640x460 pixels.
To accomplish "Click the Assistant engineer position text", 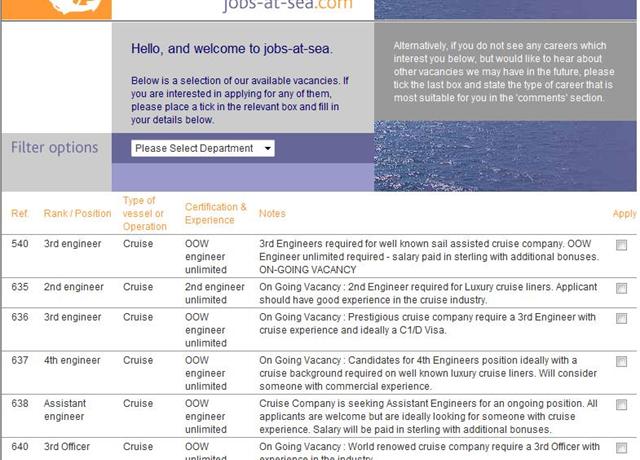I will coord(65,410).
